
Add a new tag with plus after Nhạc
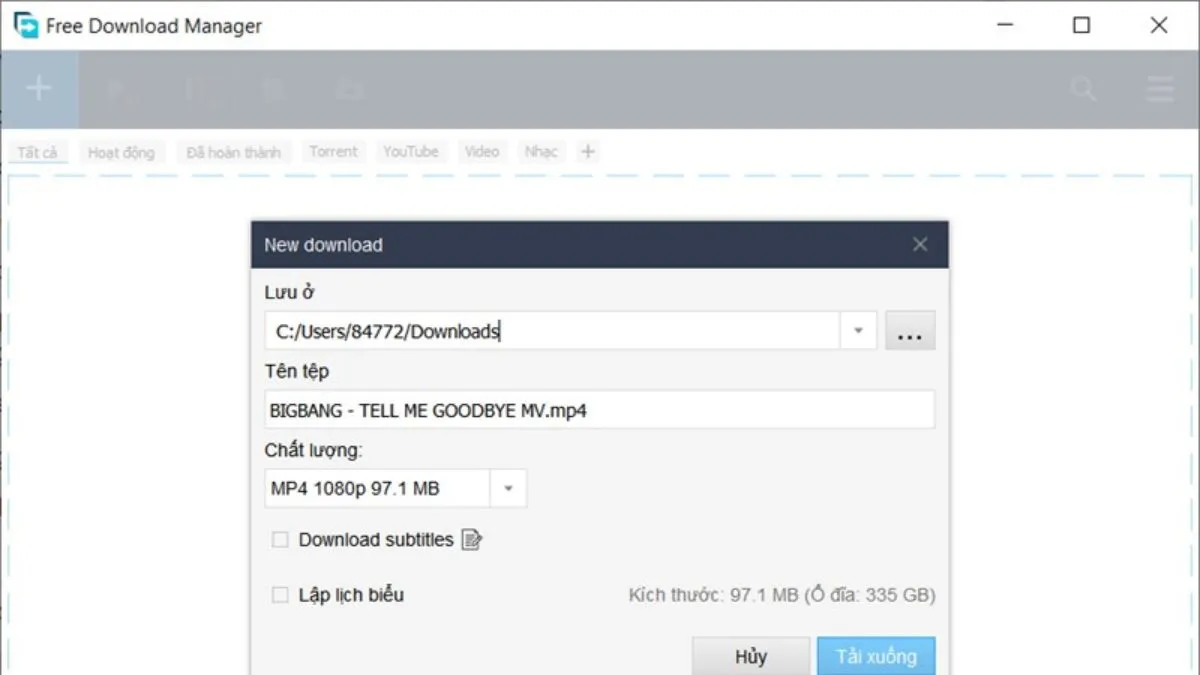point(588,152)
